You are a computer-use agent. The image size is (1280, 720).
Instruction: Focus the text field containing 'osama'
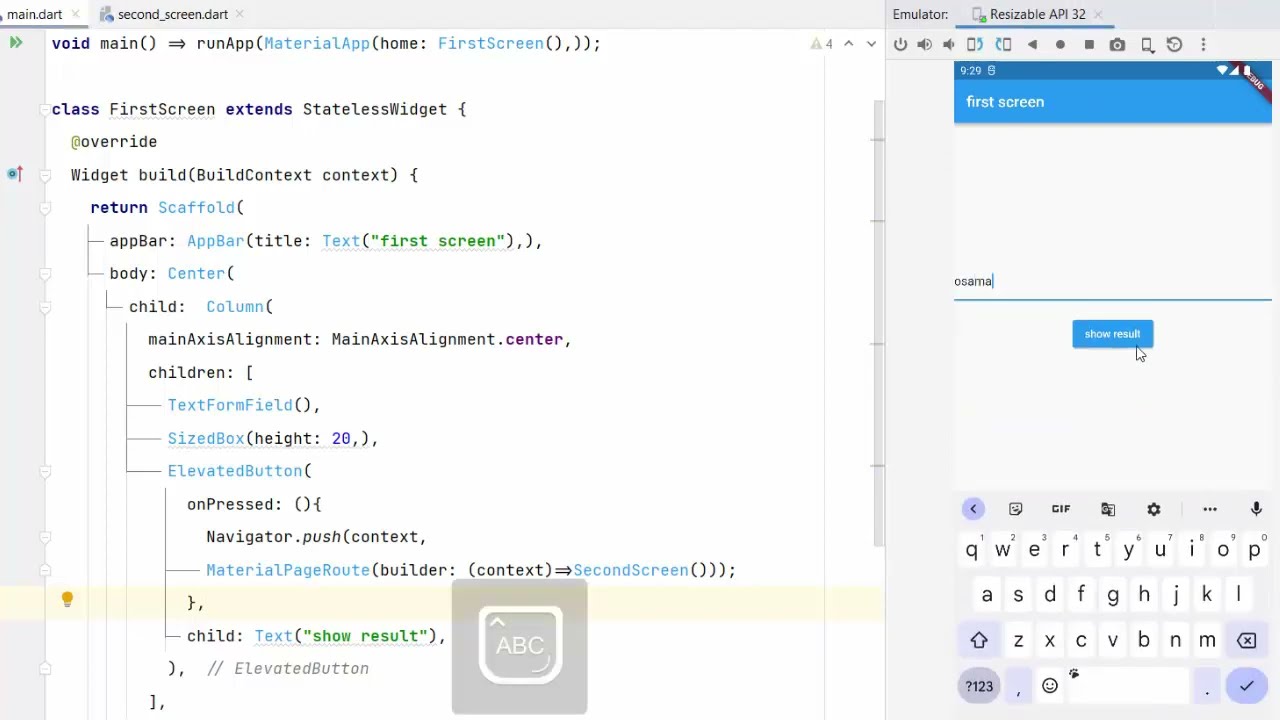click(x=1112, y=281)
